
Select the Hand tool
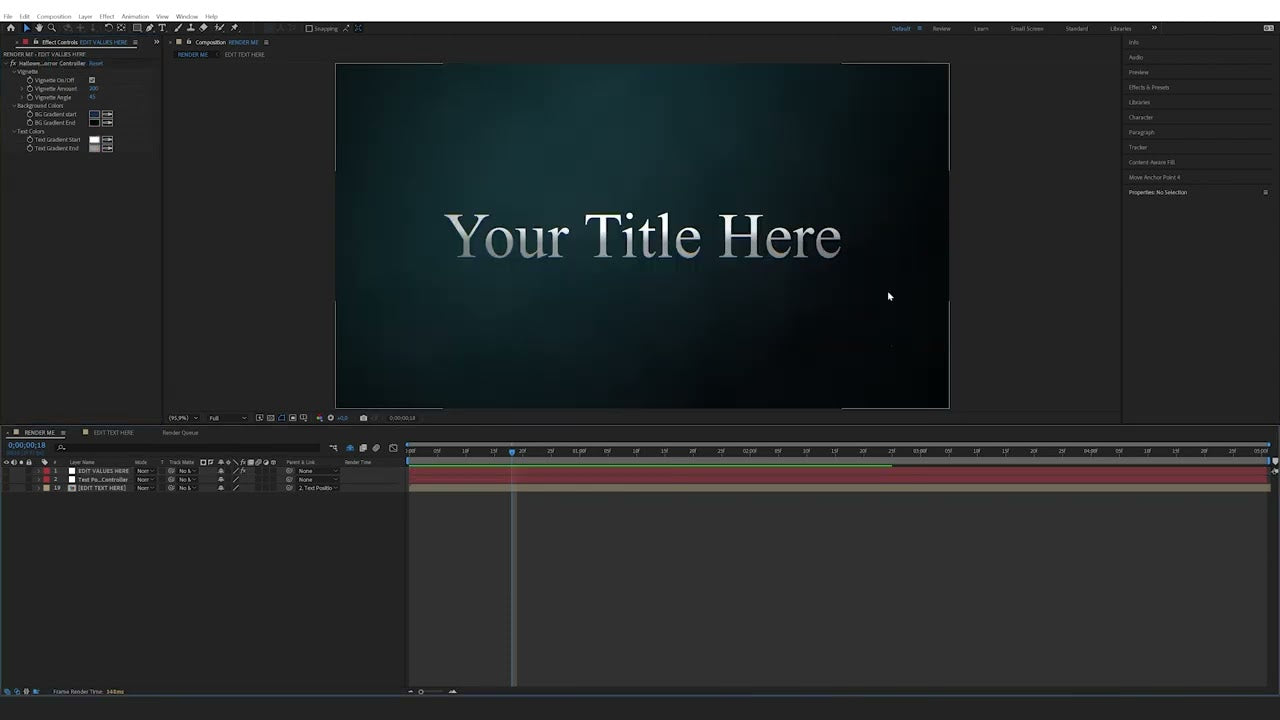(39, 28)
